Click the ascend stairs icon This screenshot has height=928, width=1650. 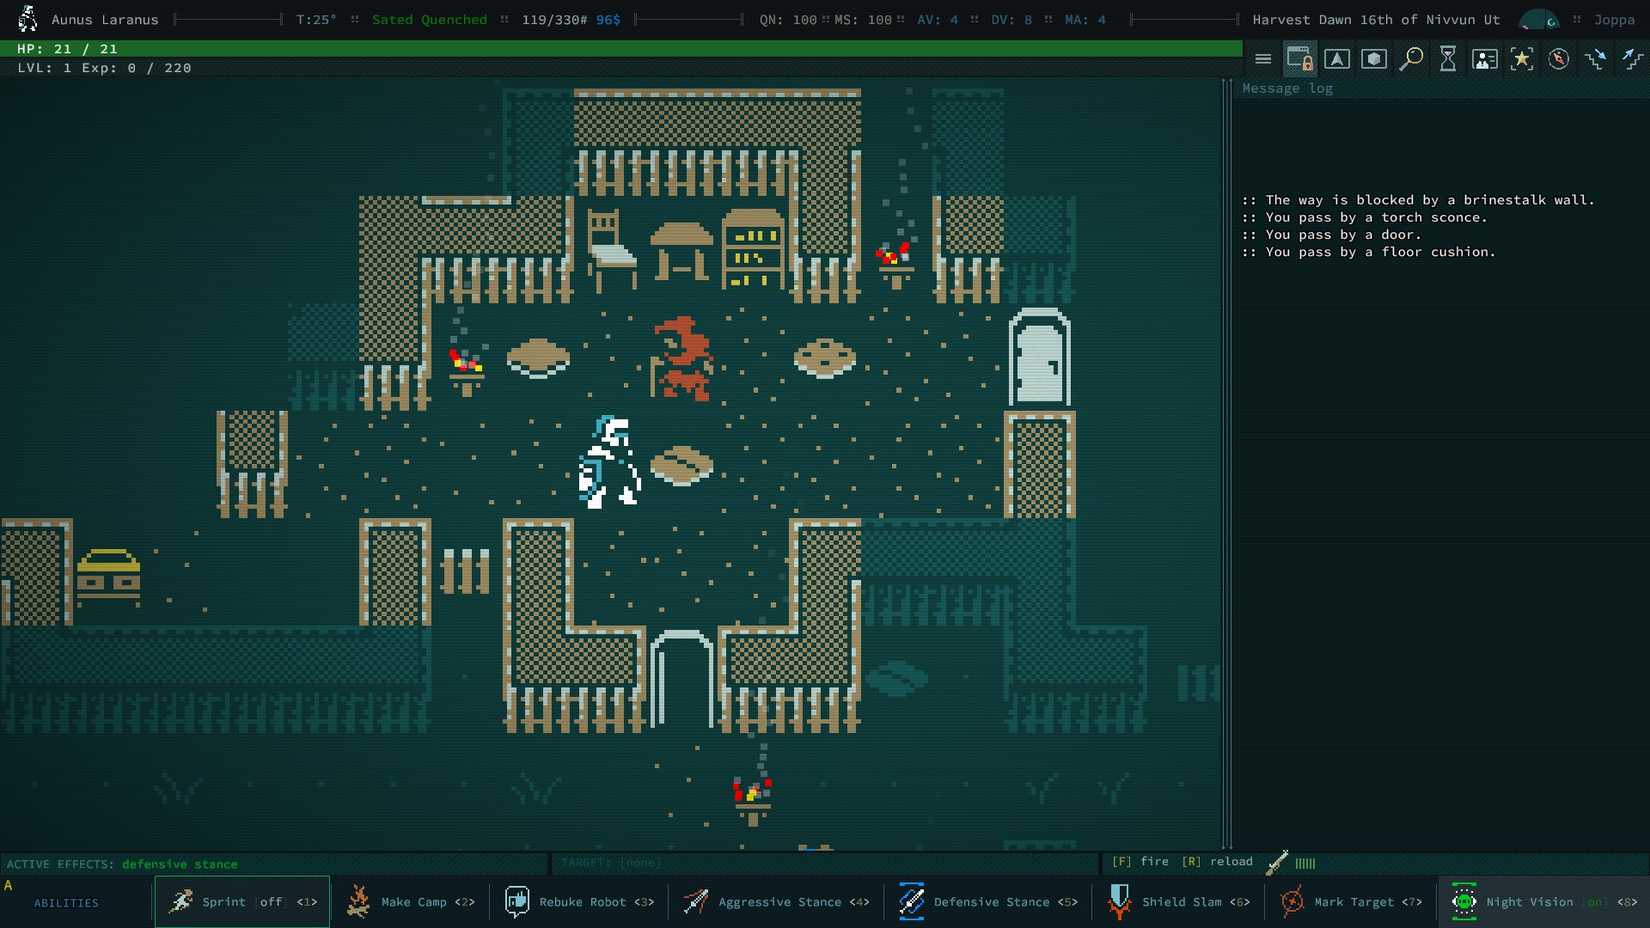coord(1633,58)
